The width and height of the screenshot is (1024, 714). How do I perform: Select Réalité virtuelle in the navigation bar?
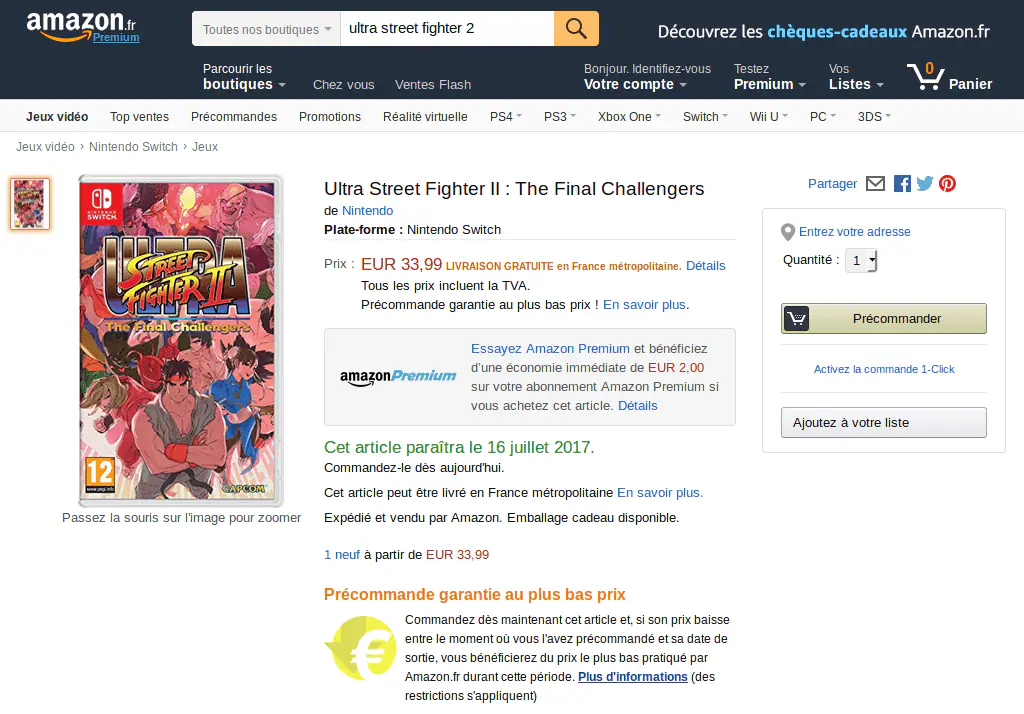click(x=425, y=117)
